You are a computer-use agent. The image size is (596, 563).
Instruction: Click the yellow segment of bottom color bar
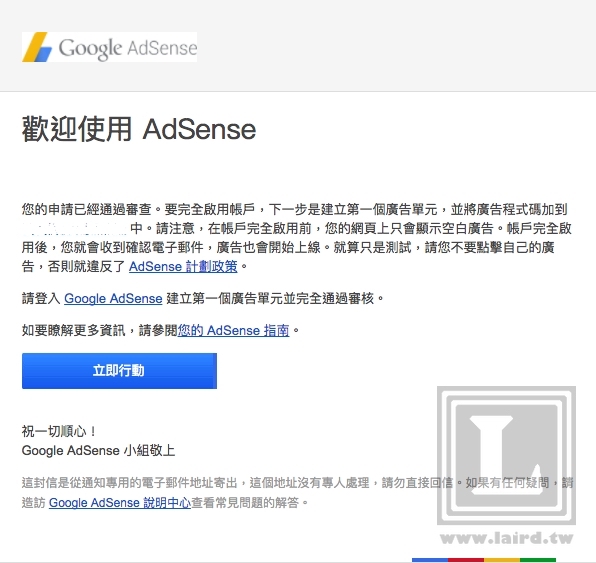pos(502,560)
